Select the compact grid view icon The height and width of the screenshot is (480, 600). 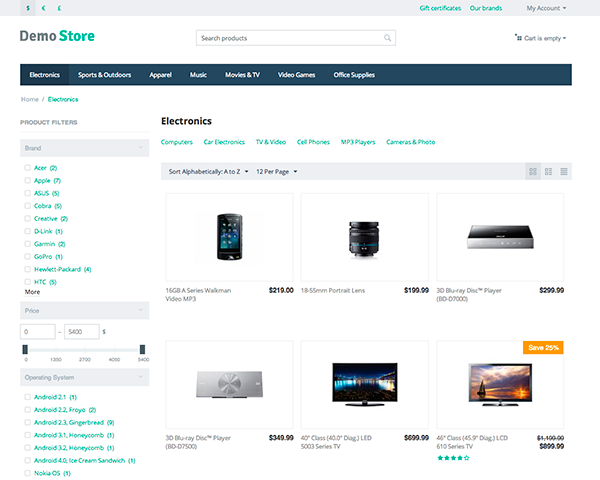click(548, 171)
